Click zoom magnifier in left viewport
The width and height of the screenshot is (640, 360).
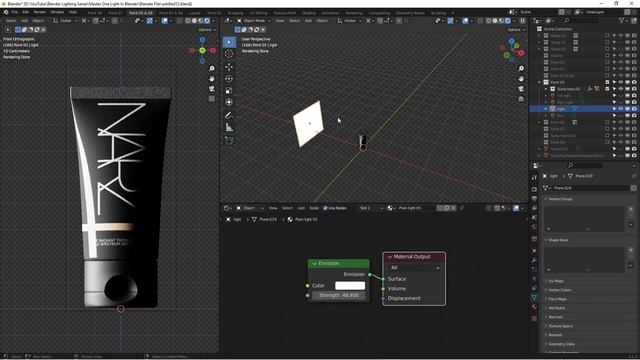211,69
